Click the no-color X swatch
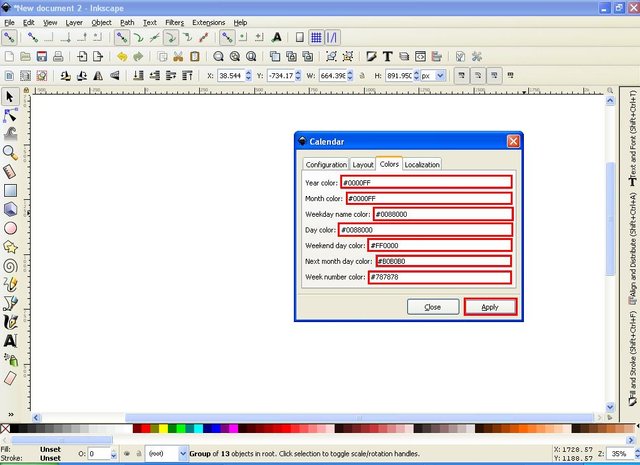 tap(5, 428)
